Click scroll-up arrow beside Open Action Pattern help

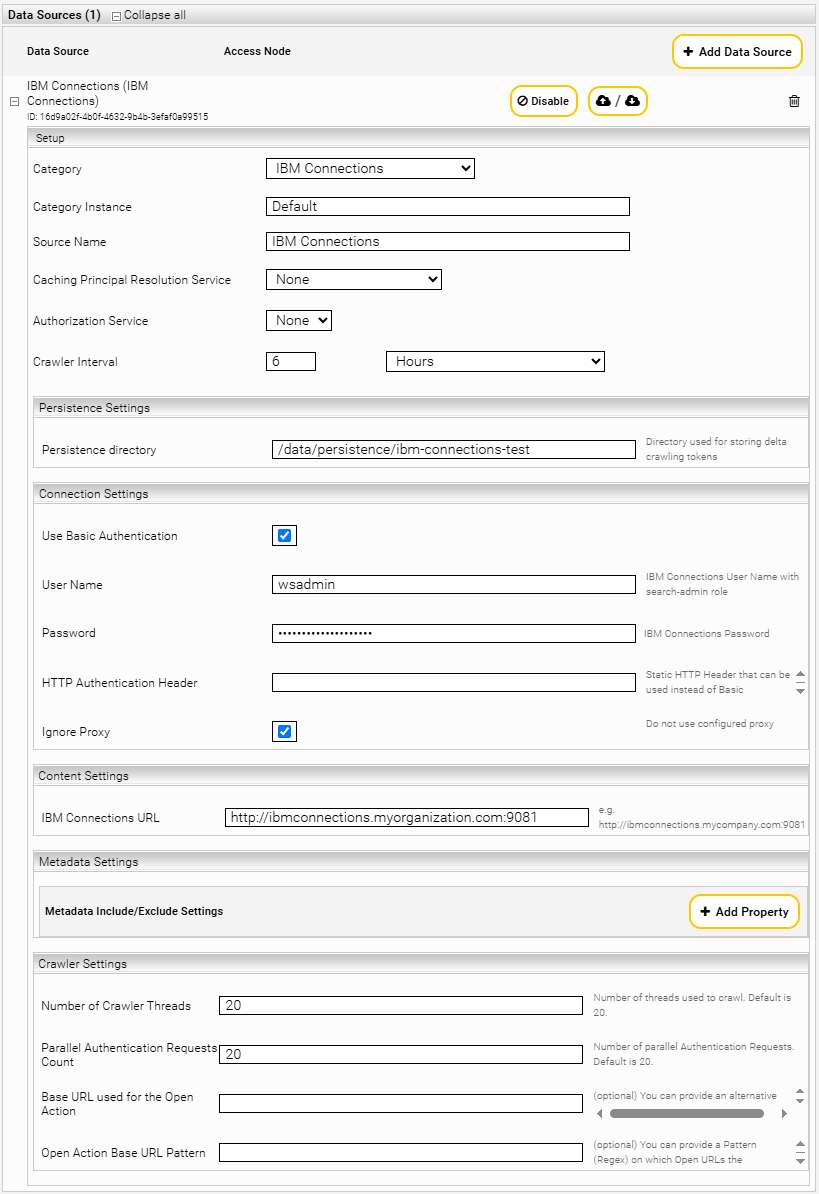pyautogui.click(x=800, y=1144)
